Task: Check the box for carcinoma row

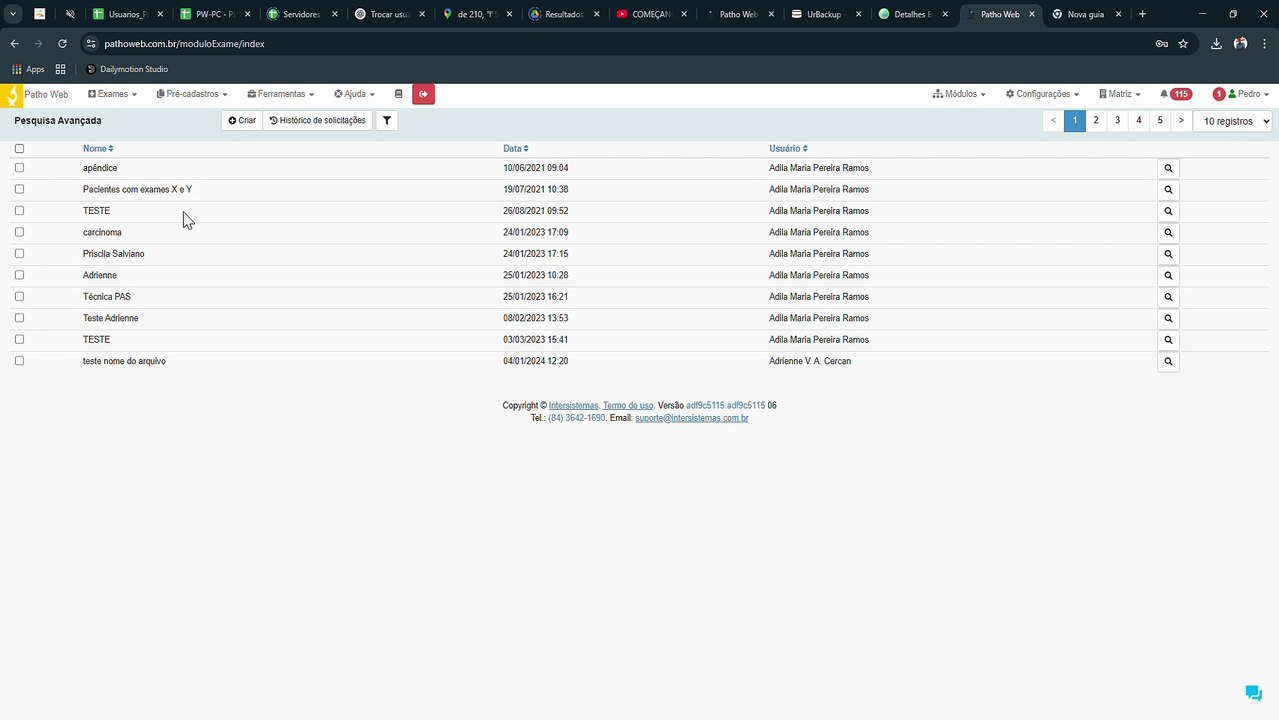Action: click(x=19, y=232)
